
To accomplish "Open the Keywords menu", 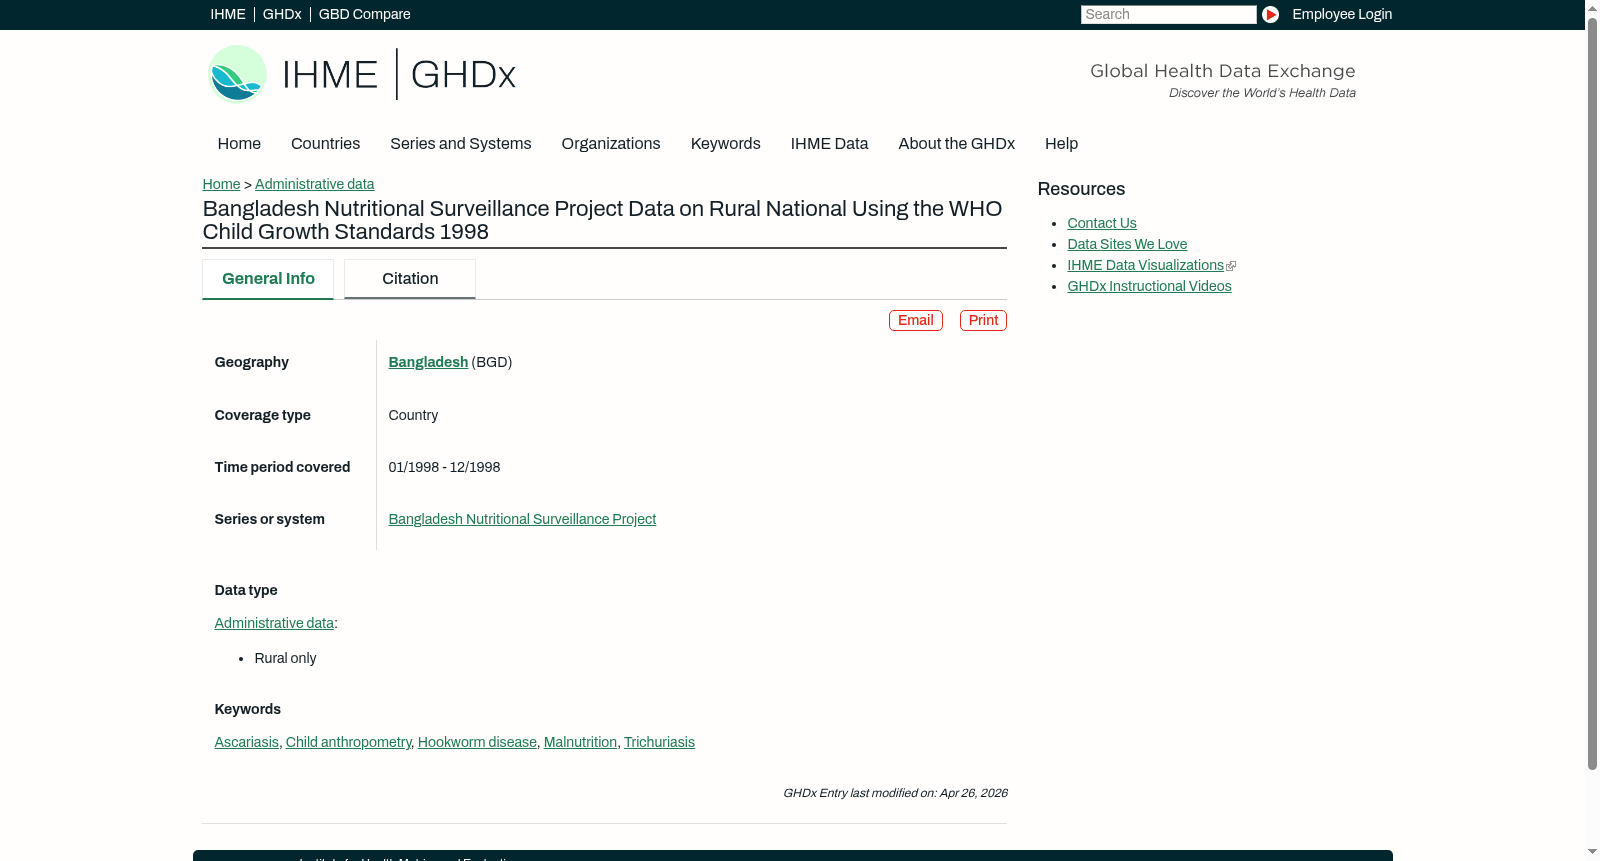I will (726, 144).
